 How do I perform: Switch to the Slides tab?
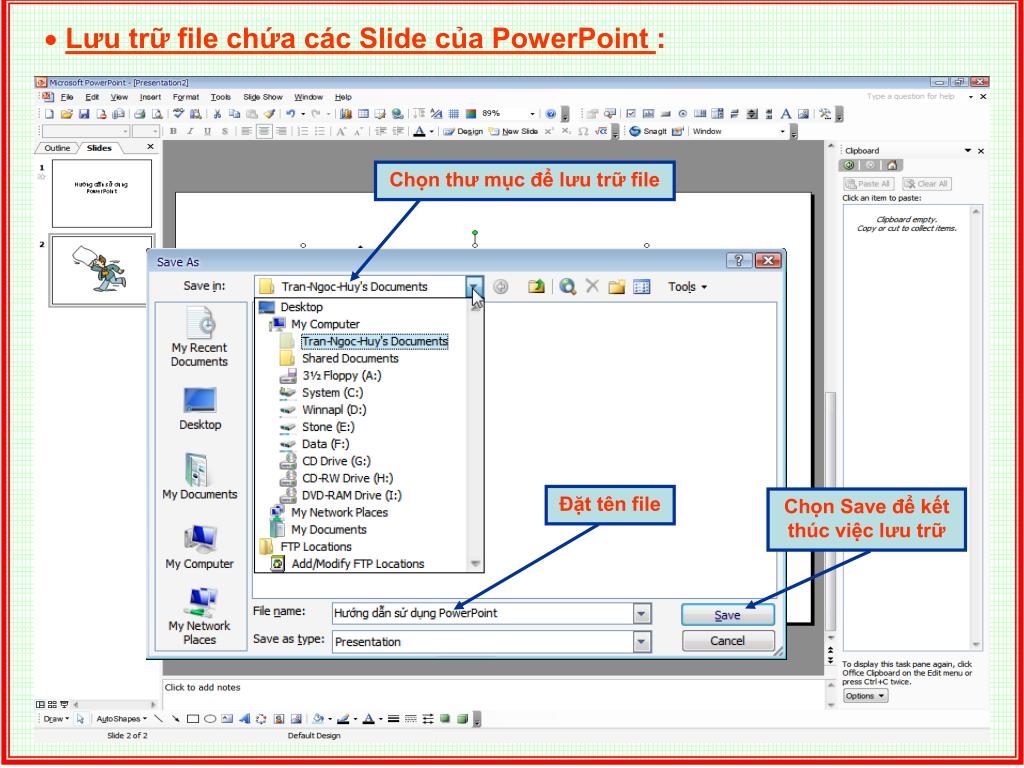pyautogui.click(x=99, y=148)
